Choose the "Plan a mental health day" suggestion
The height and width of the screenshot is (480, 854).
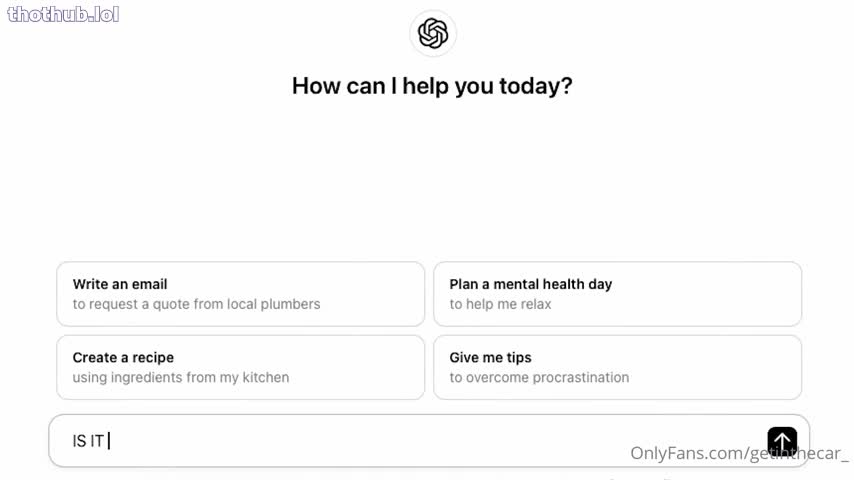tap(617, 294)
